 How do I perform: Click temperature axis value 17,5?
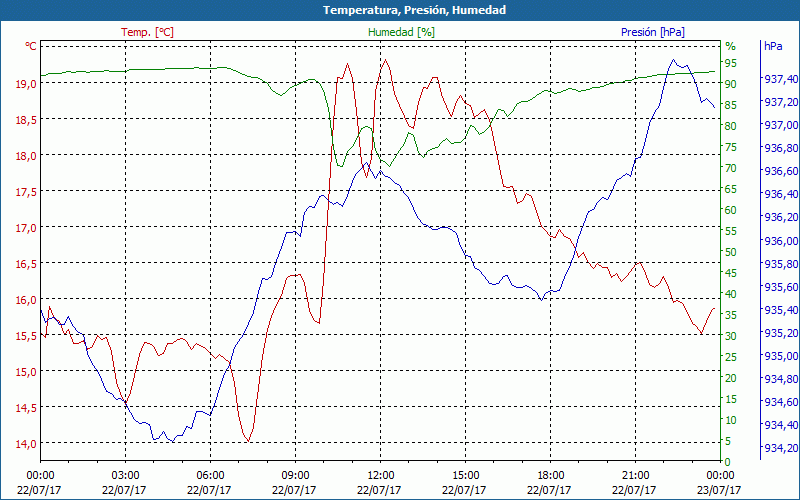(x=26, y=192)
